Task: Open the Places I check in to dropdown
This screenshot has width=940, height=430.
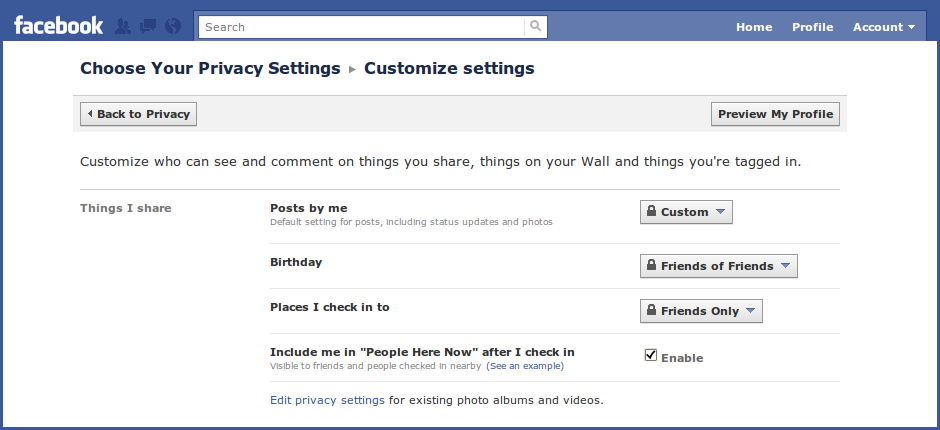Action: tap(701, 311)
